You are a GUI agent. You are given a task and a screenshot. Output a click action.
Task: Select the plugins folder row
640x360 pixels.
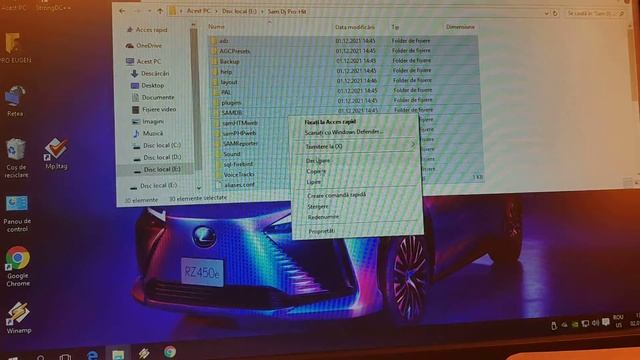(345, 102)
